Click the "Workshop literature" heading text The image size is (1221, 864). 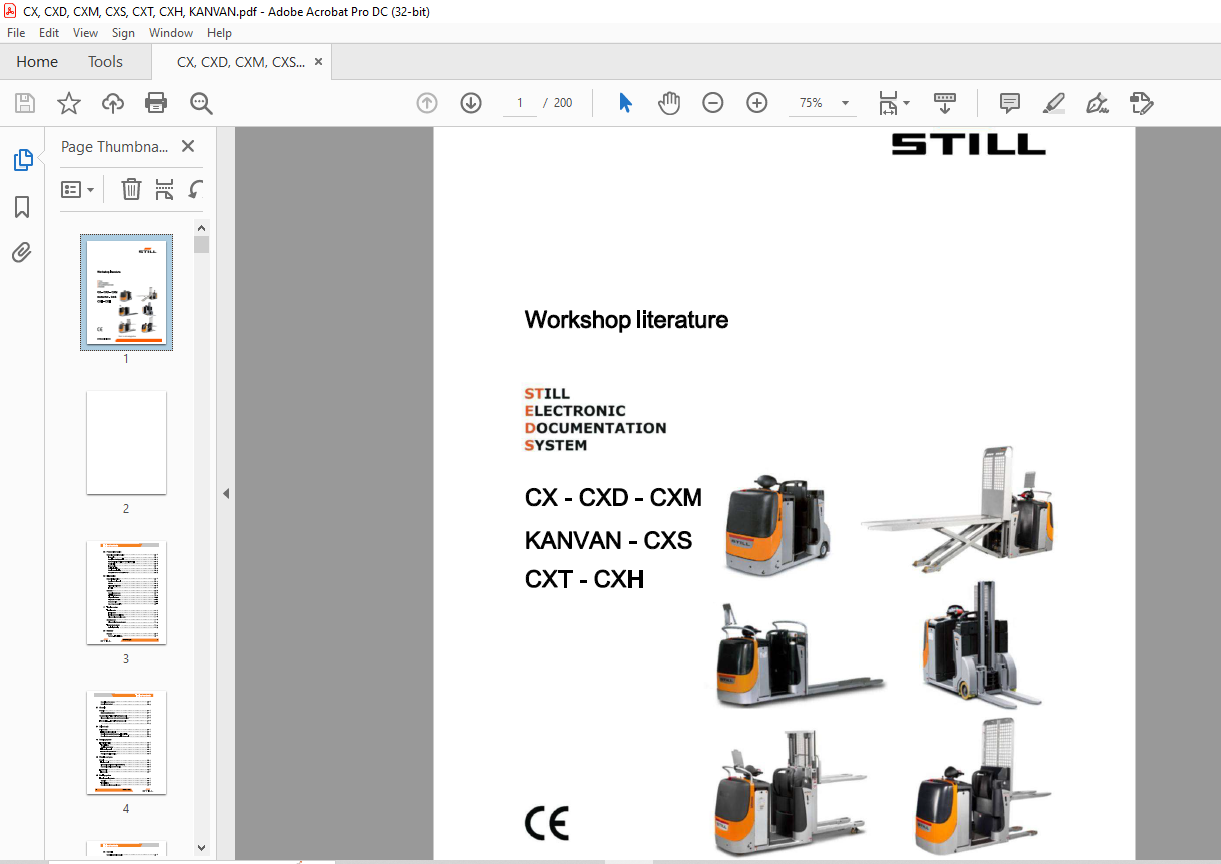click(x=626, y=320)
